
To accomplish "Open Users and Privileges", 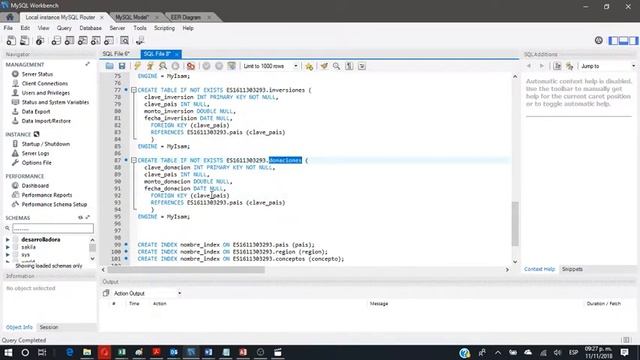I will [x=46, y=93].
